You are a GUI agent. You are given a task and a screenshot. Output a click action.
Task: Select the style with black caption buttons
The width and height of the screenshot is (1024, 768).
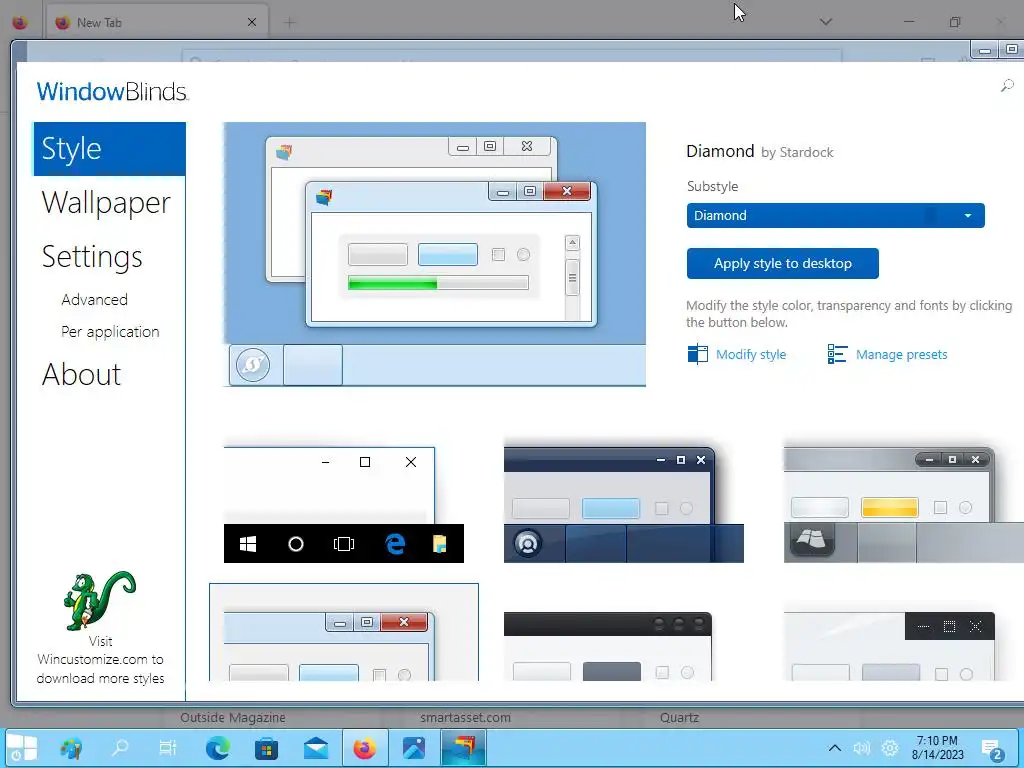pyautogui.click(x=889, y=647)
